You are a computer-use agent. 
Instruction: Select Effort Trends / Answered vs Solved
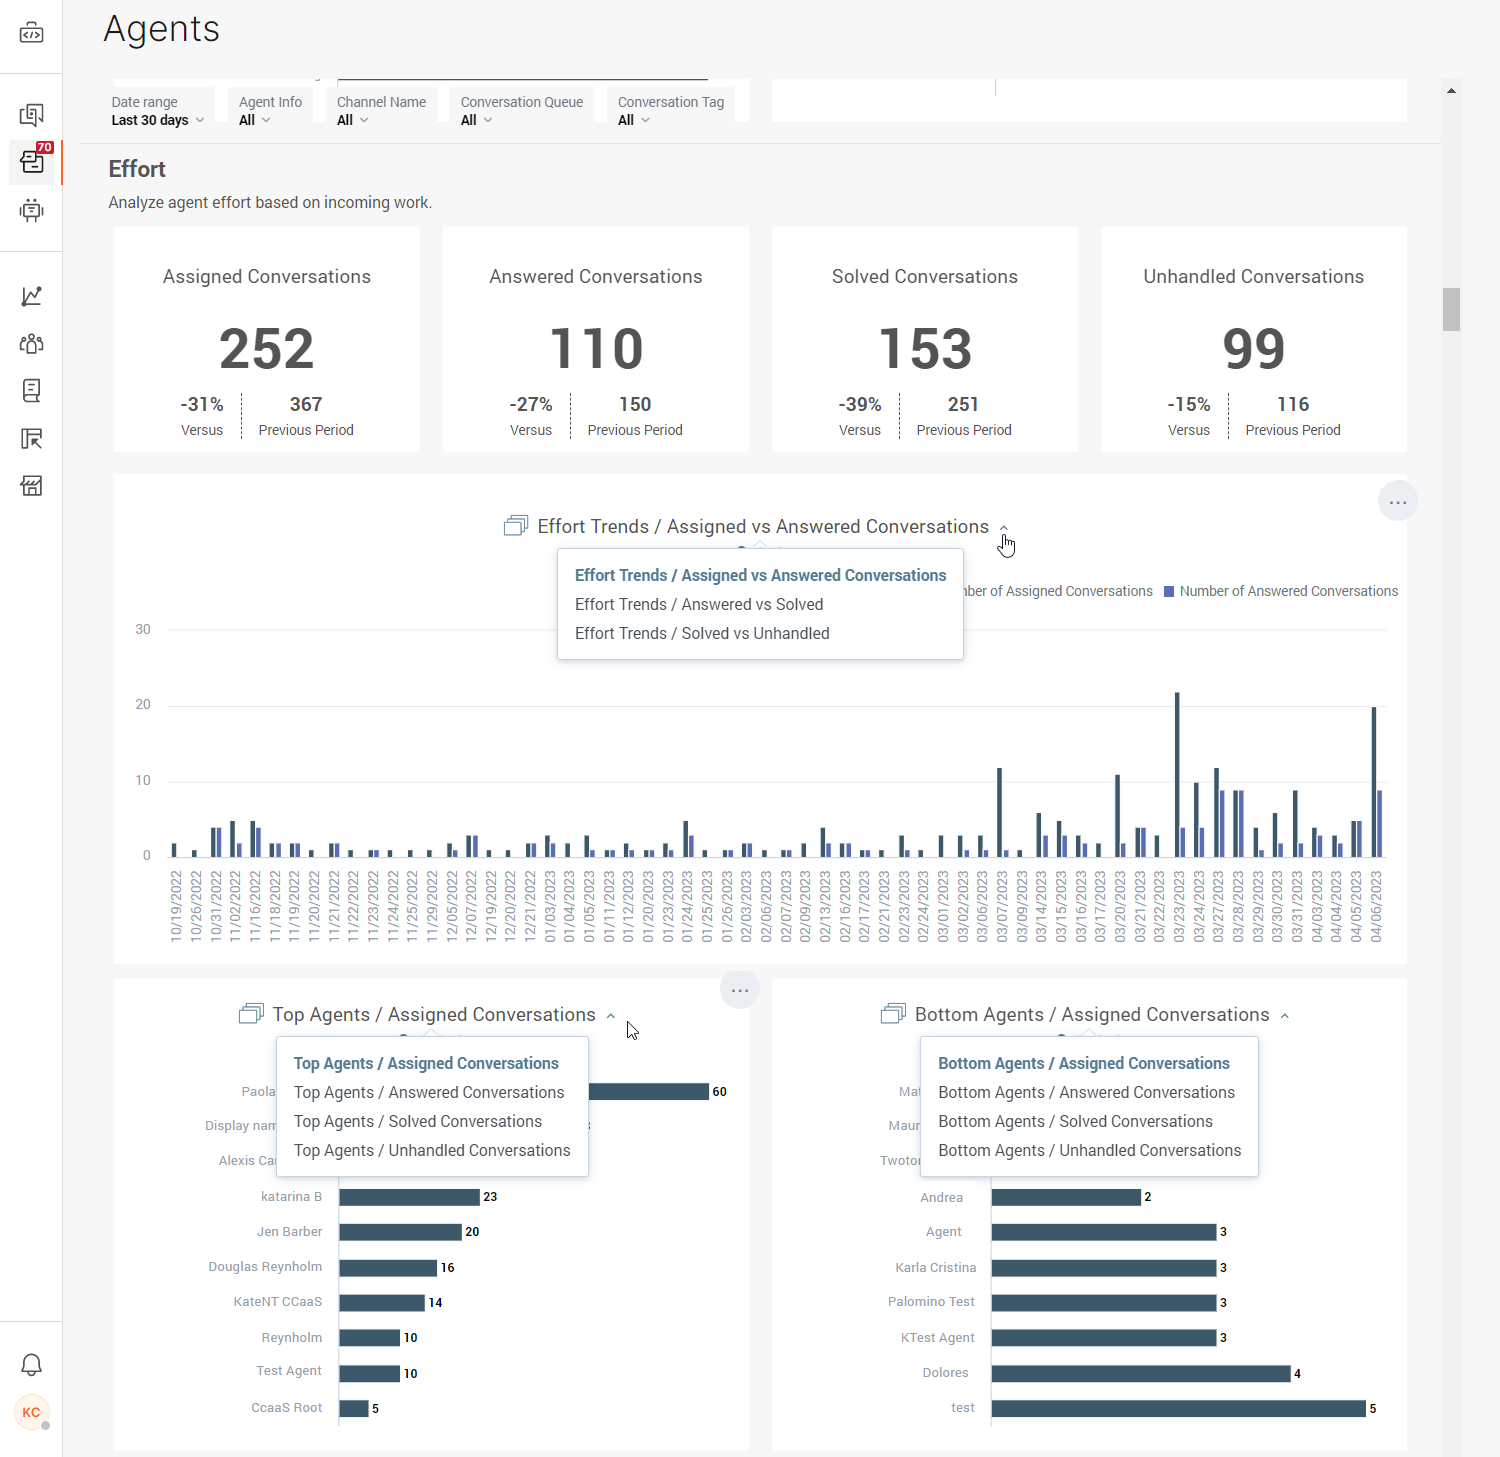pos(698,604)
